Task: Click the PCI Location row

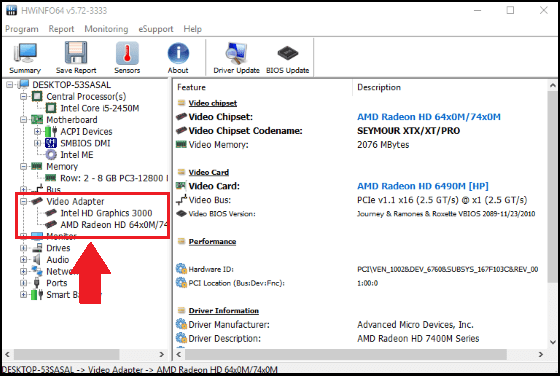Action: tap(361, 283)
